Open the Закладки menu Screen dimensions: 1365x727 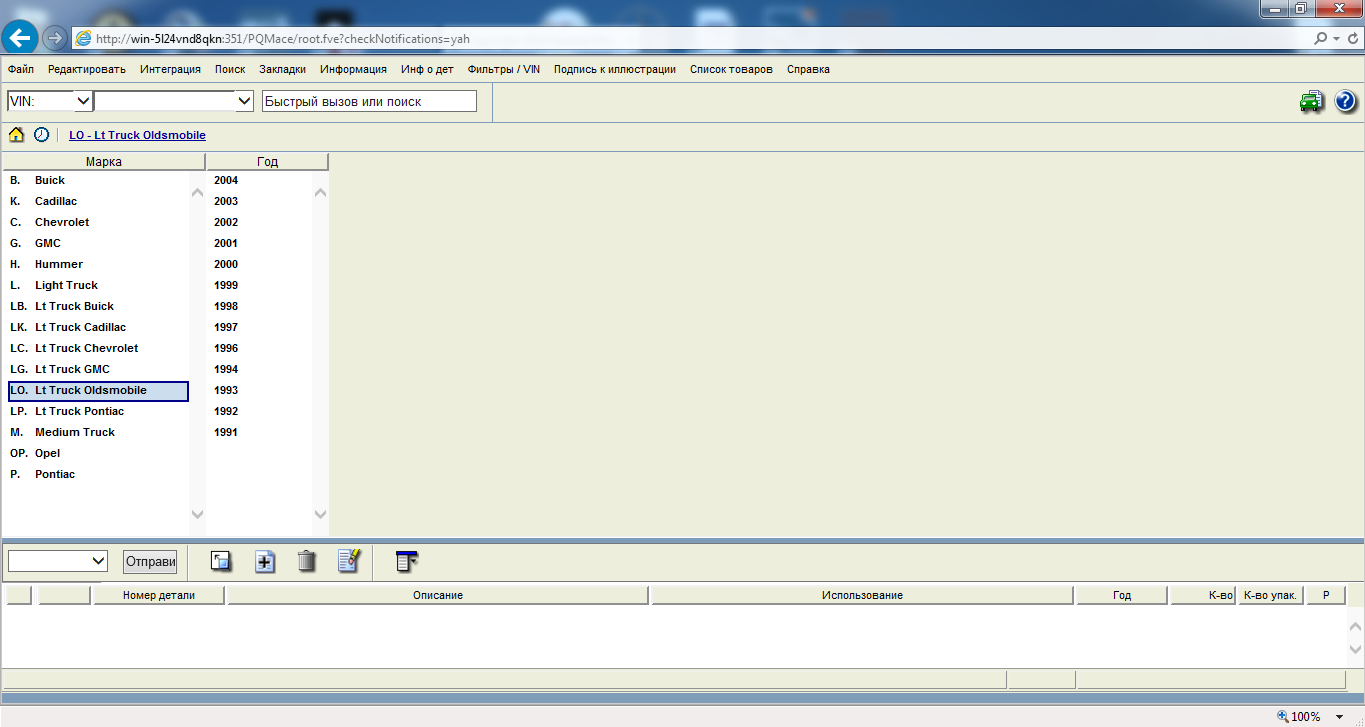282,70
